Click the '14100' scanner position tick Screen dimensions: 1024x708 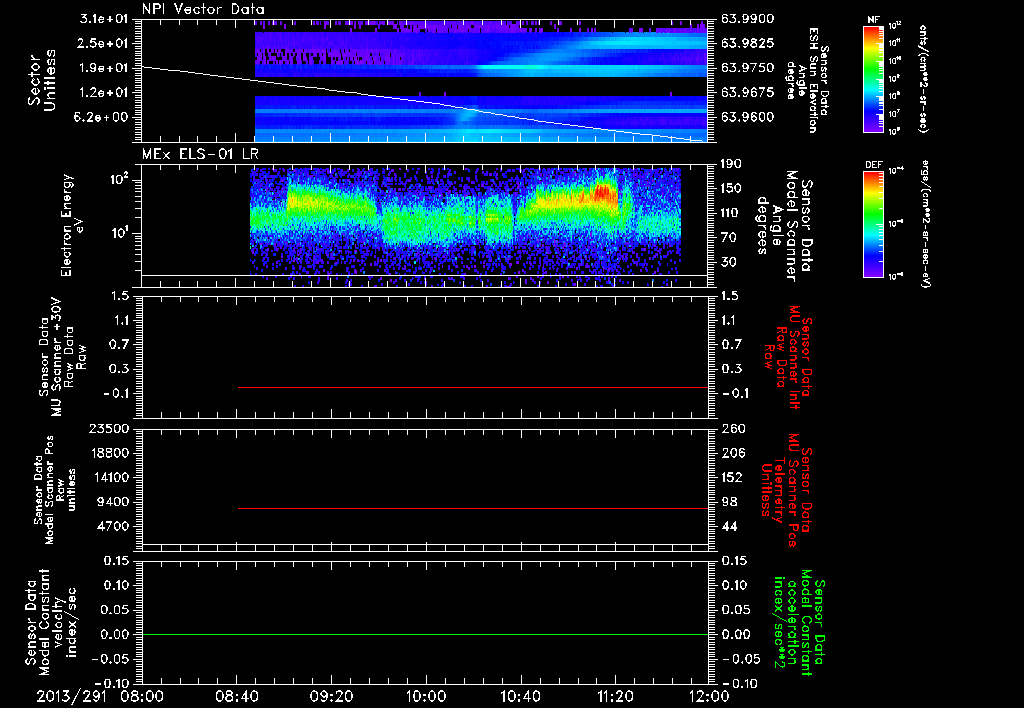point(109,477)
